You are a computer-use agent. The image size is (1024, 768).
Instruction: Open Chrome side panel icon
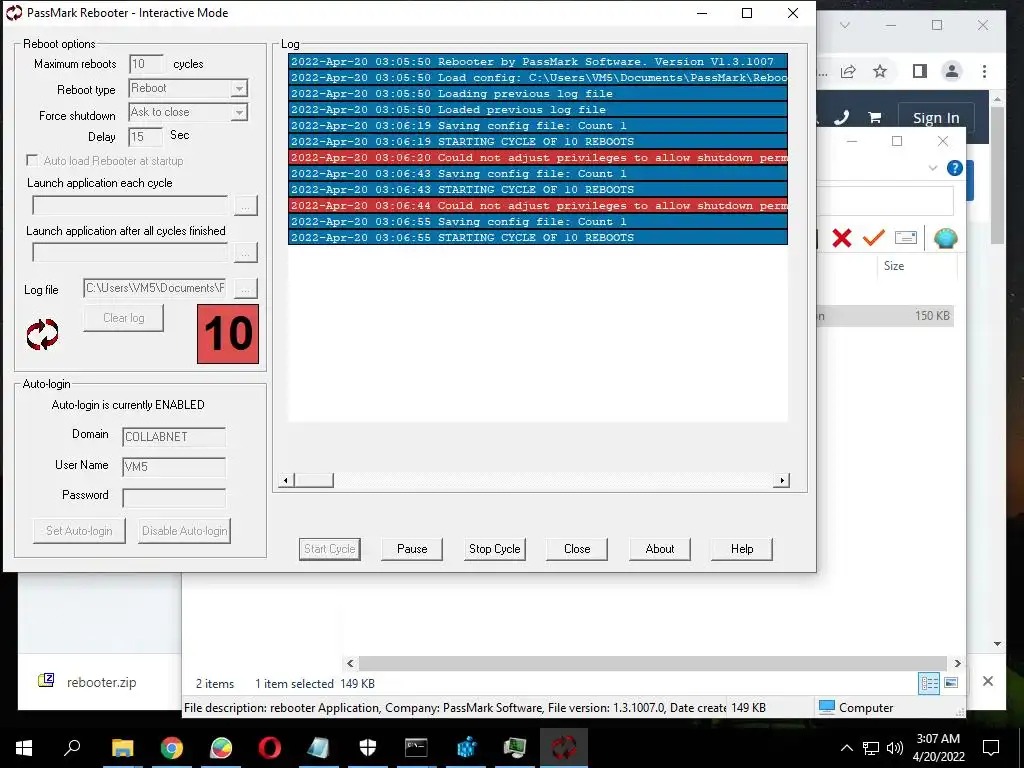[x=920, y=71]
